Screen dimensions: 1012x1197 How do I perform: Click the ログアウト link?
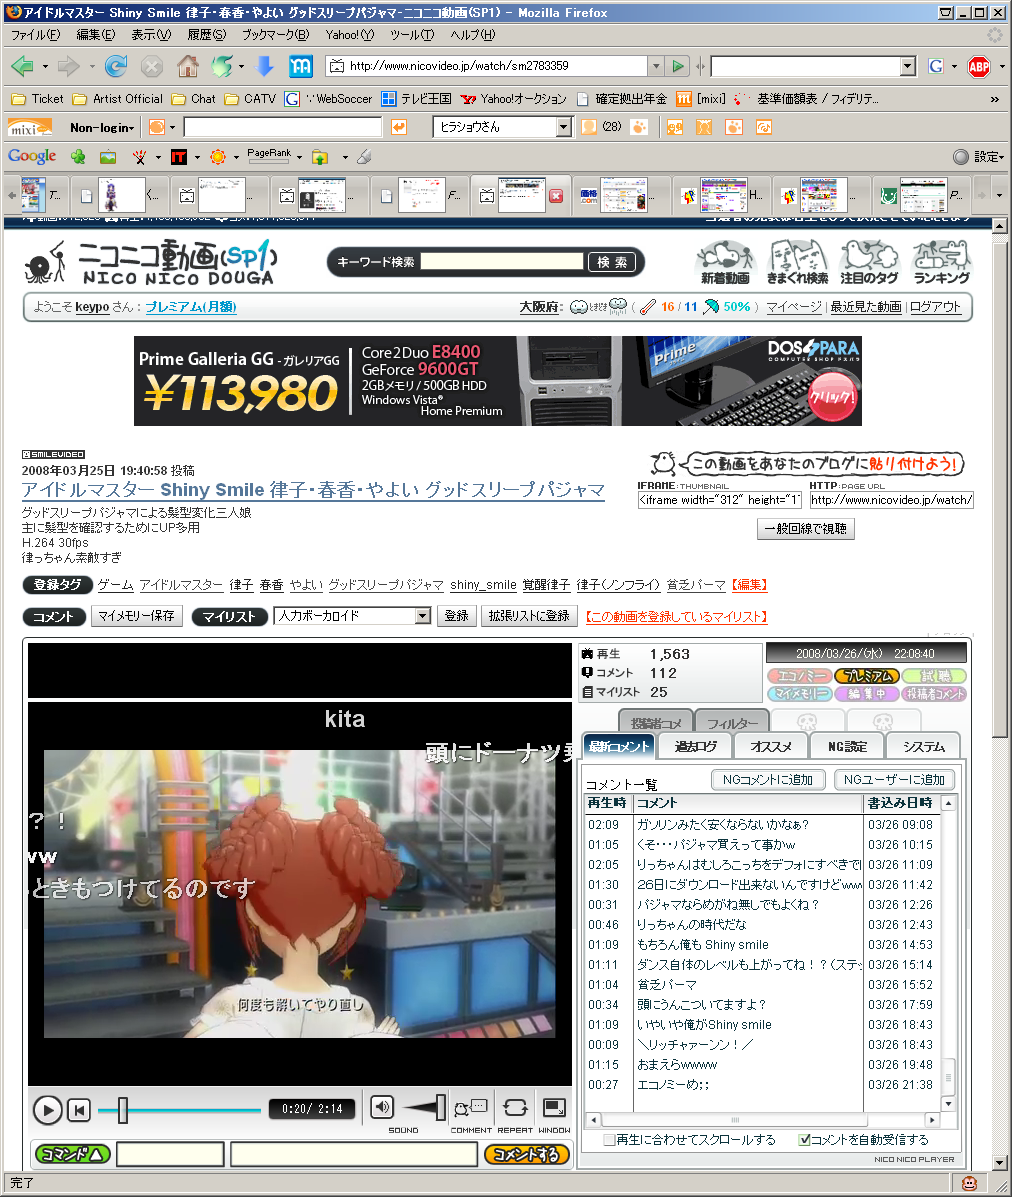pos(935,306)
